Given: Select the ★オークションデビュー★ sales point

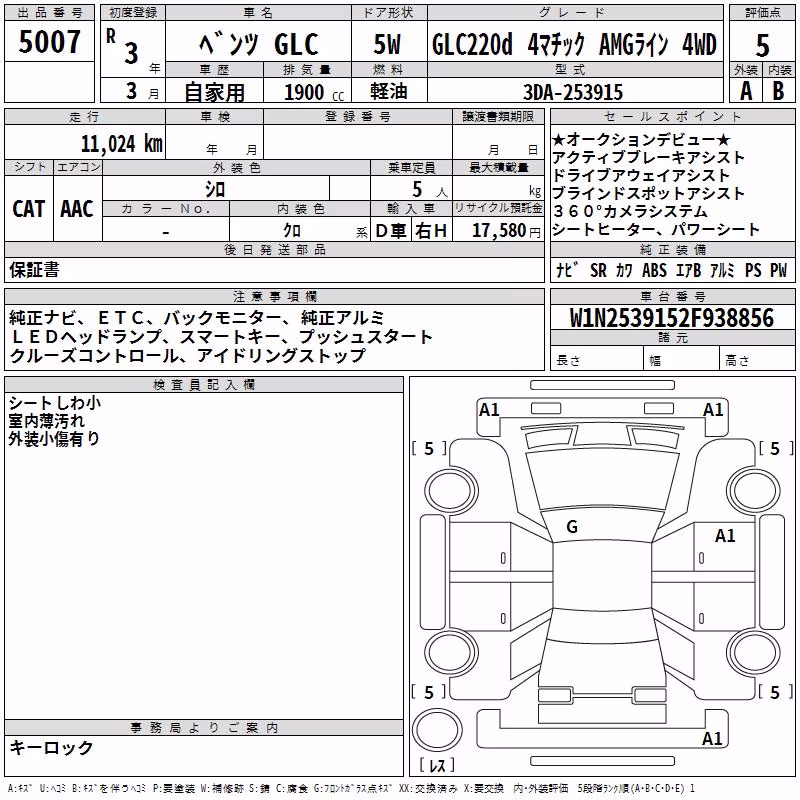Looking at the screenshot, I should [641, 139].
